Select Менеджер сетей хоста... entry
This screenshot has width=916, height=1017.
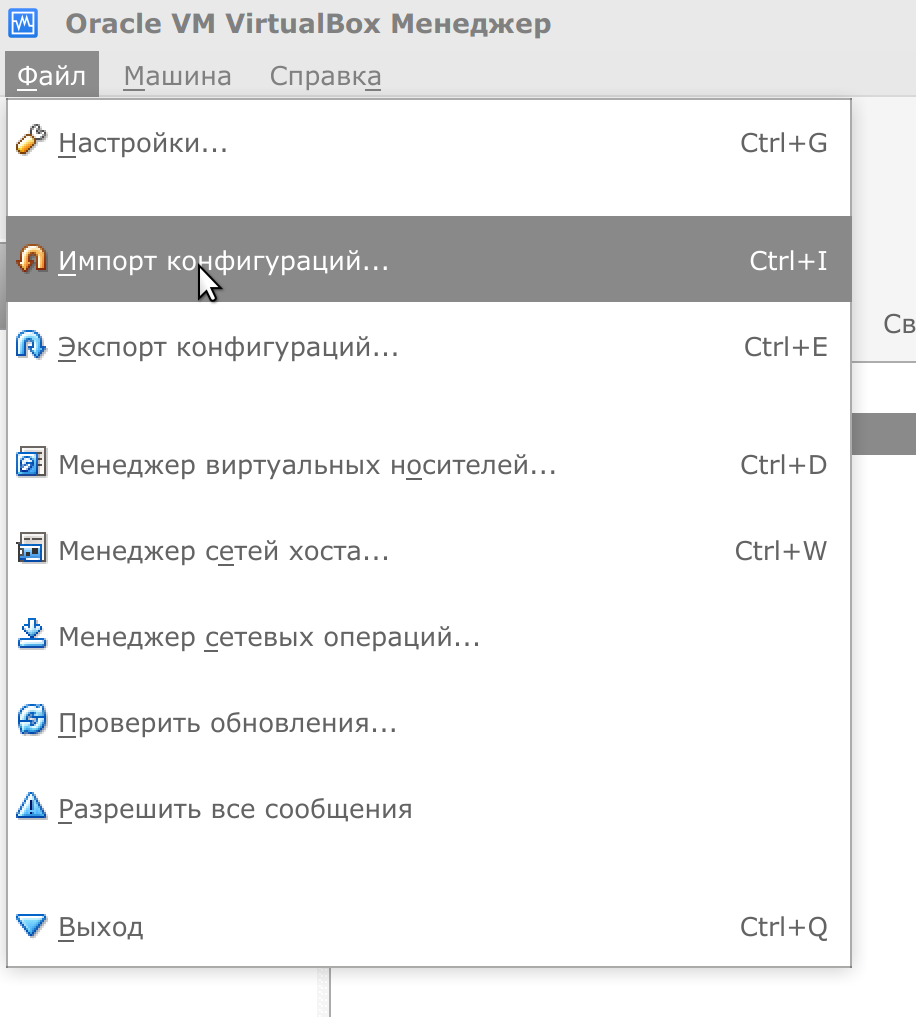(x=223, y=552)
